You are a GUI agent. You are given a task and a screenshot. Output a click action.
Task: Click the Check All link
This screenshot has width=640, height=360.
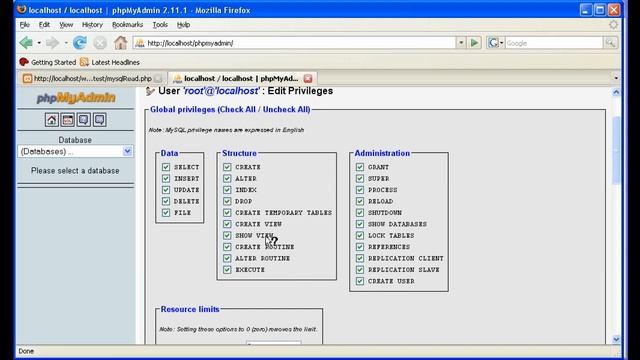tap(237, 109)
